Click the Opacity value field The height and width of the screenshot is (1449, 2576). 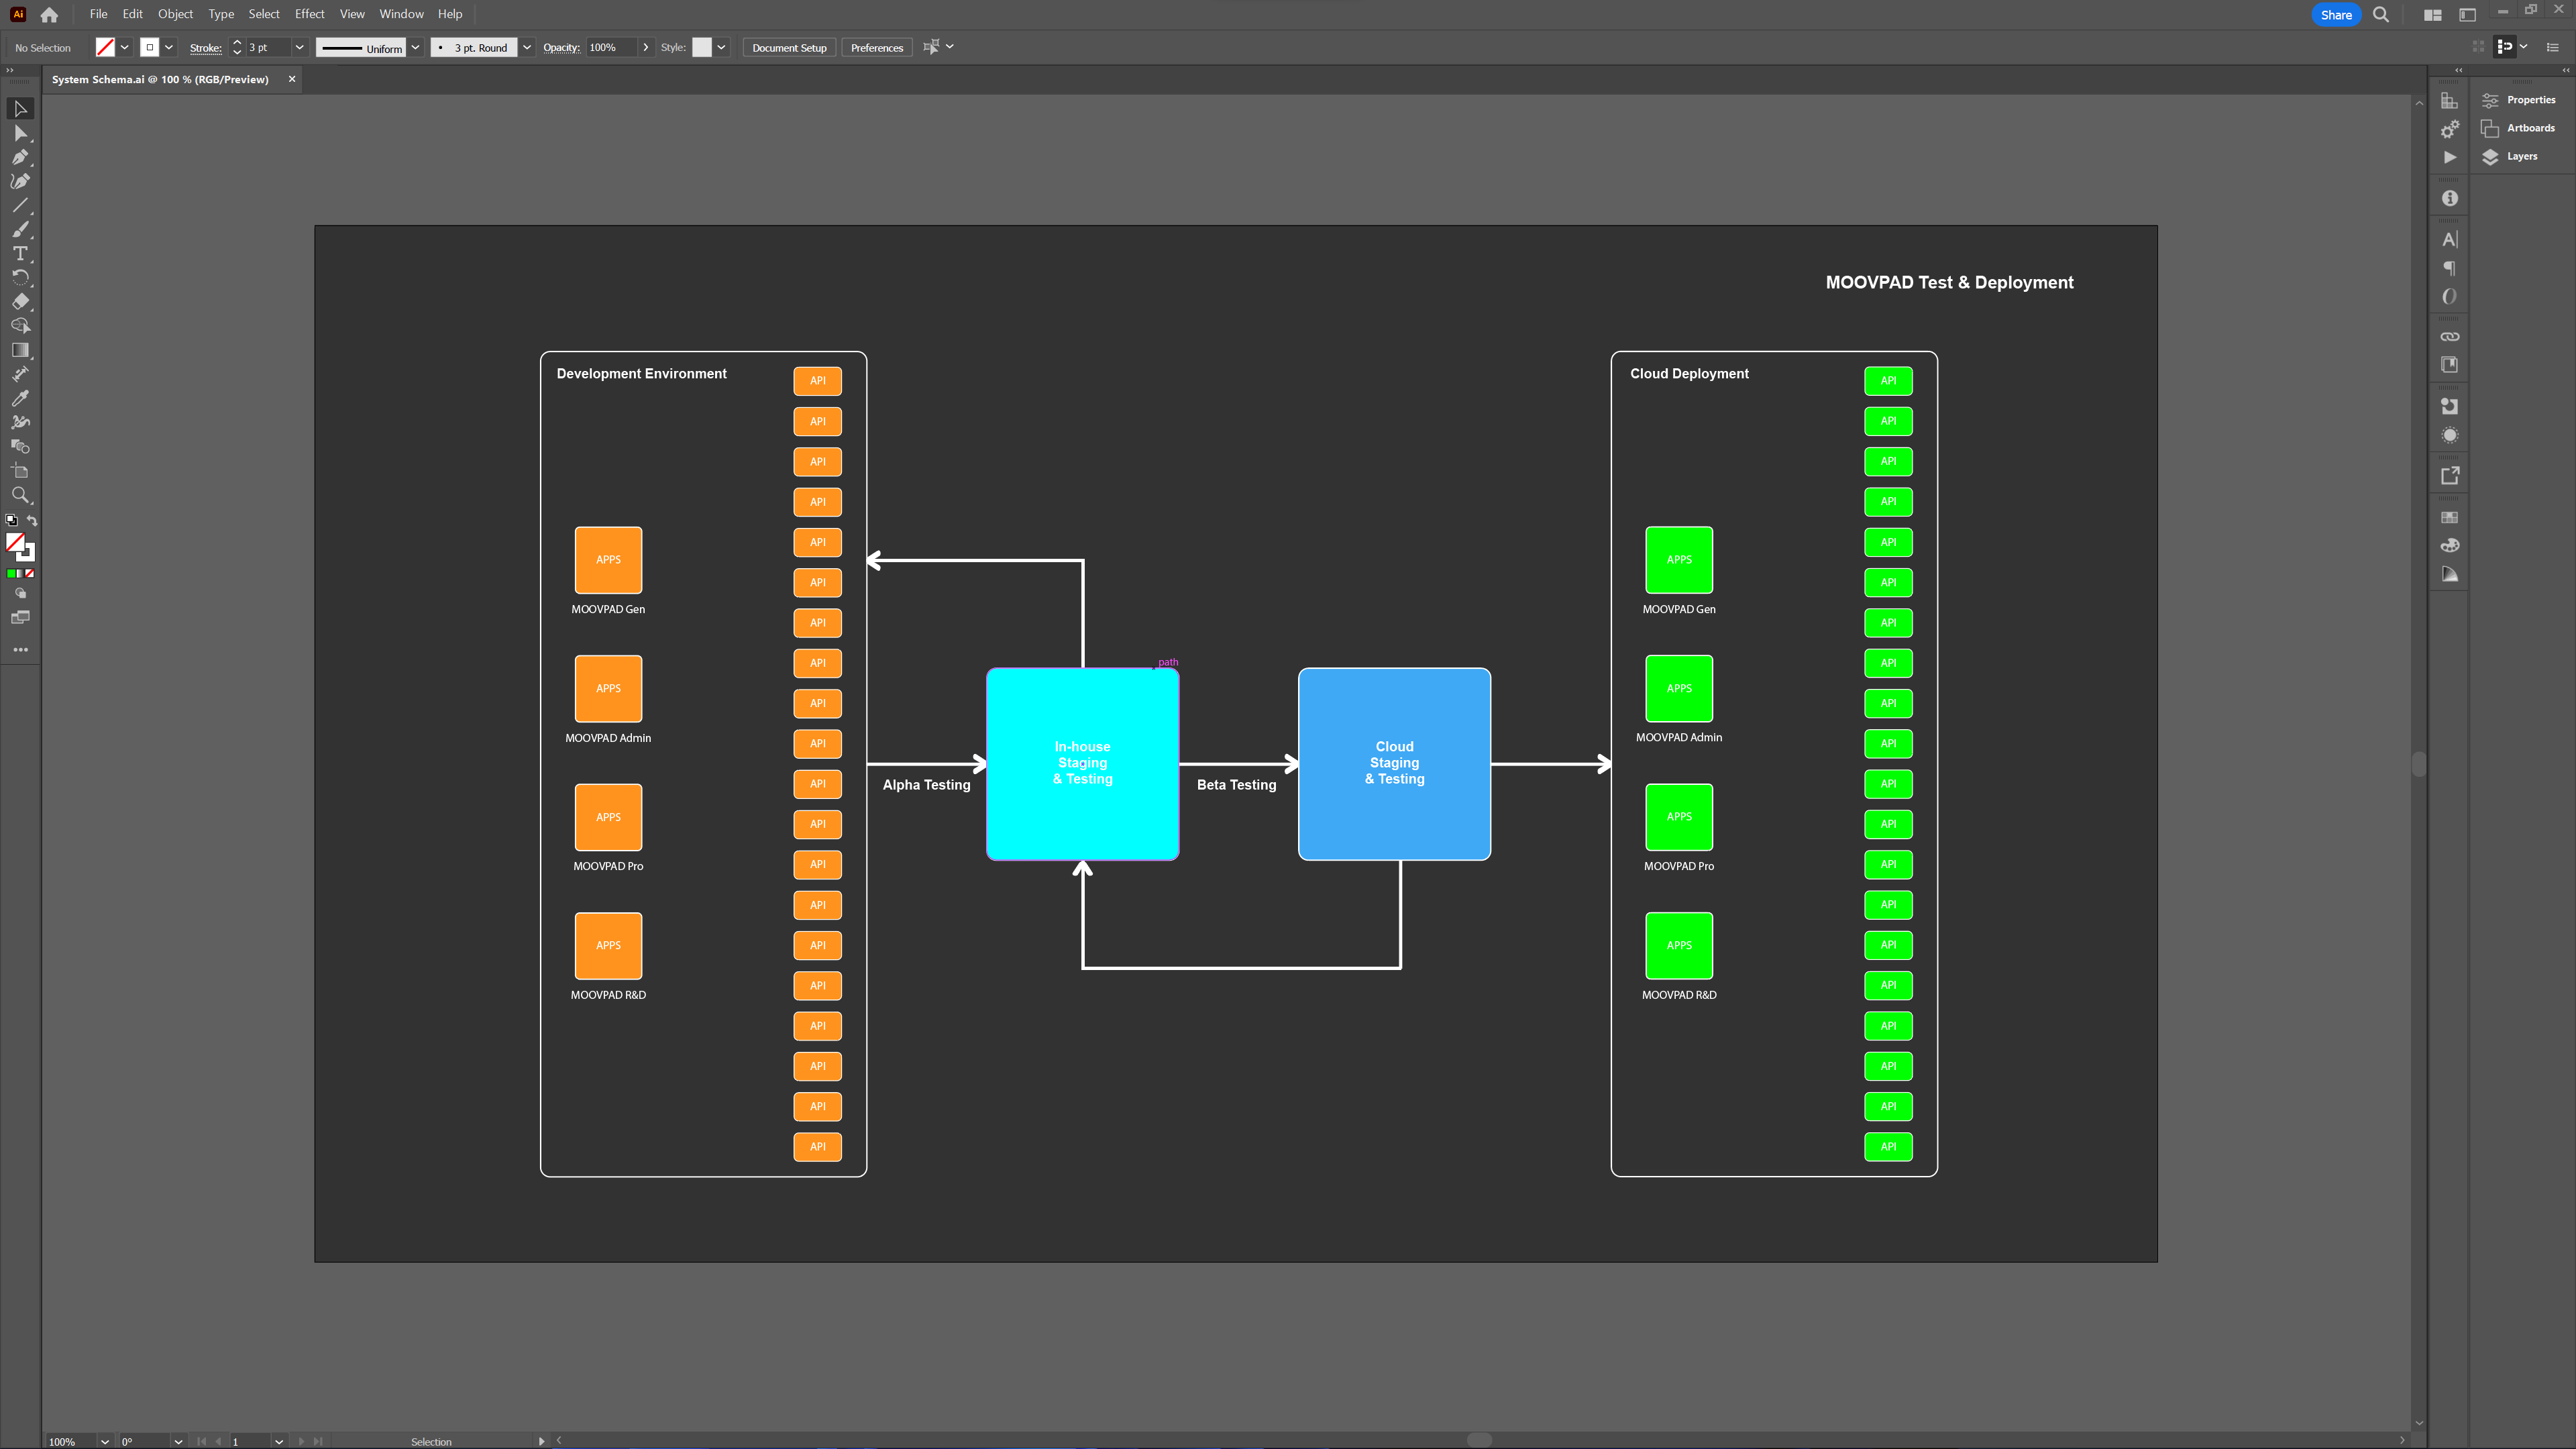click(611, 47)
